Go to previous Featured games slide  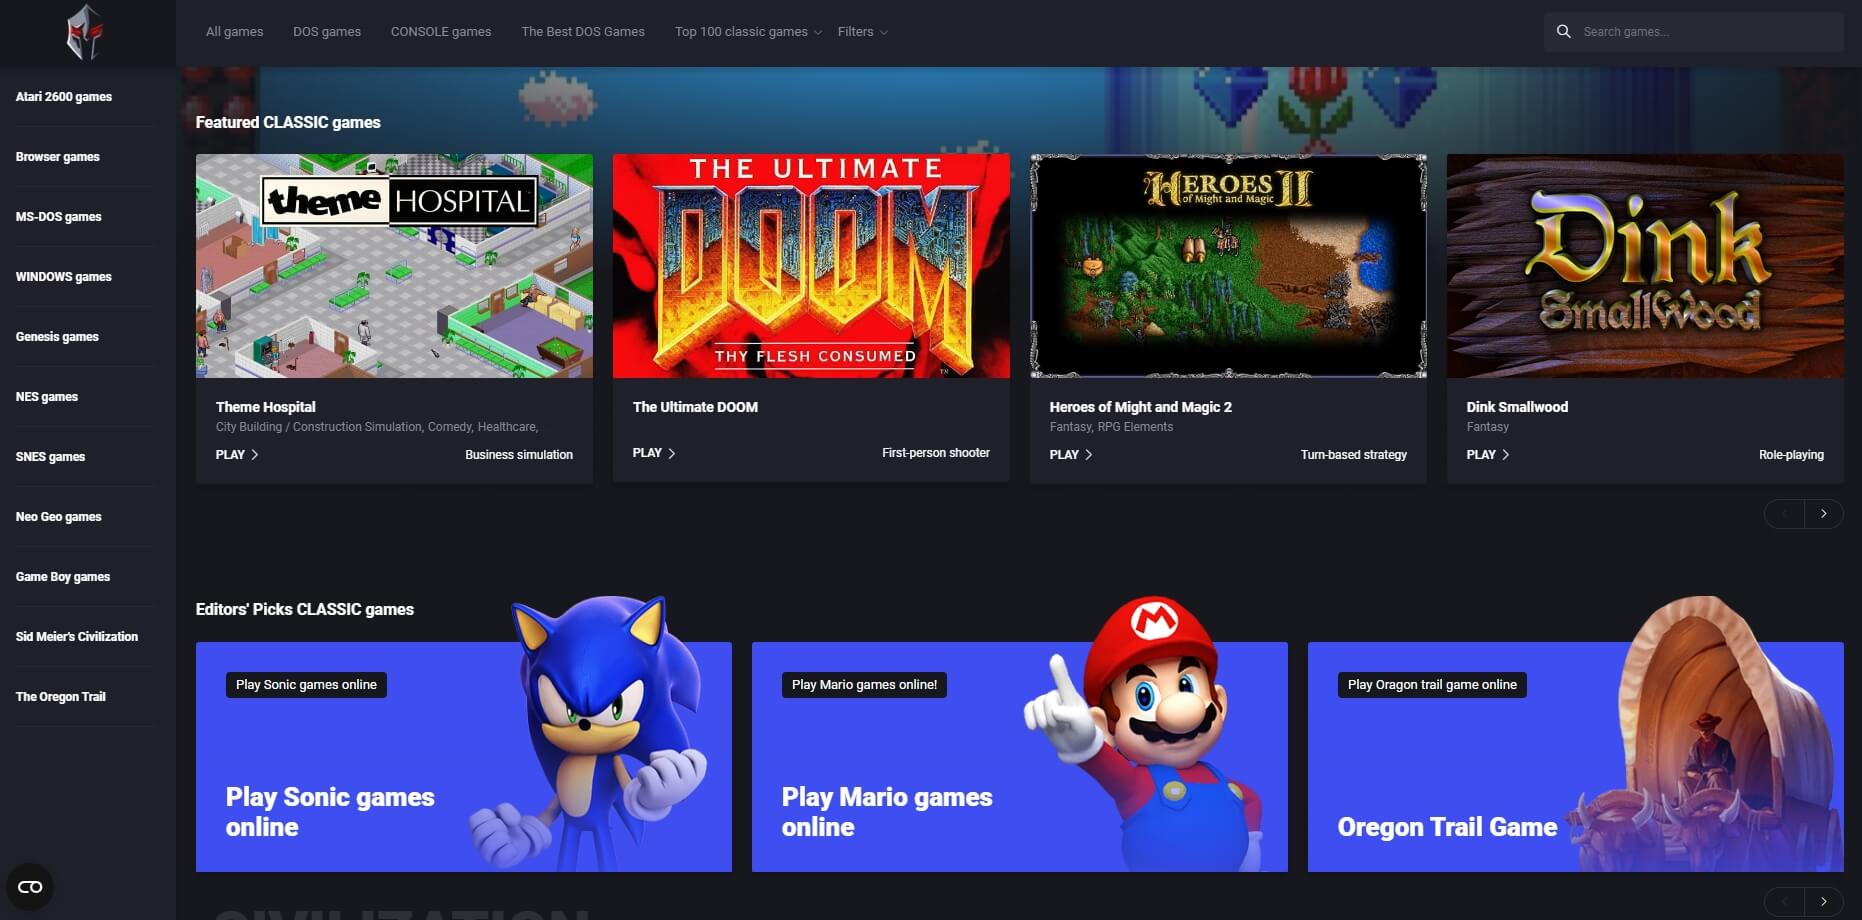pyautogui.click(x=1784, y=514)
